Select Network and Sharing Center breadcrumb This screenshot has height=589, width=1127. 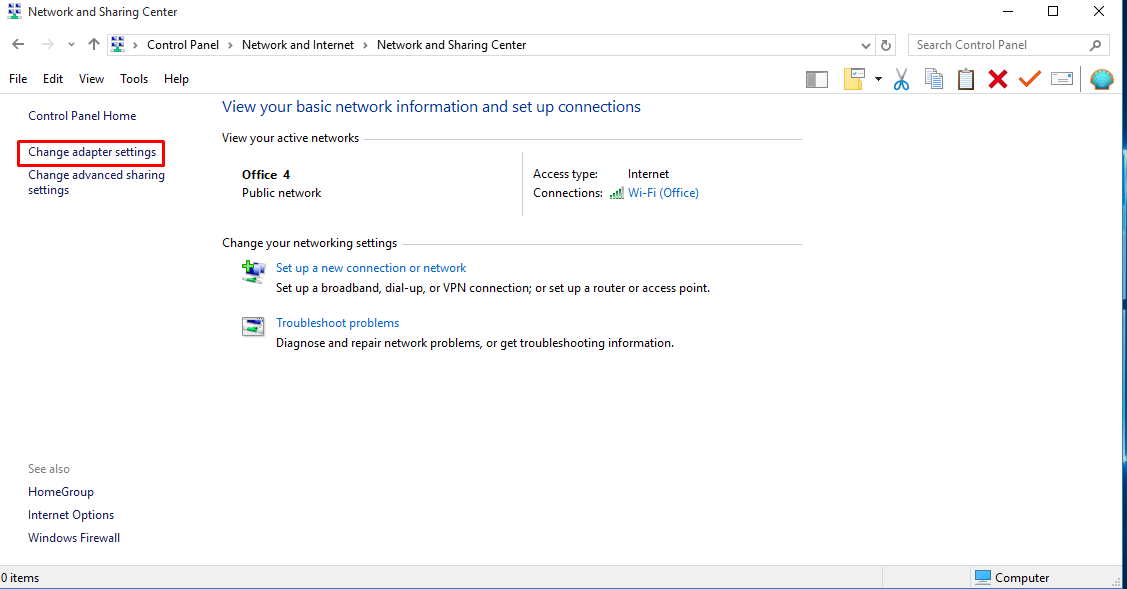pos(451,45)
